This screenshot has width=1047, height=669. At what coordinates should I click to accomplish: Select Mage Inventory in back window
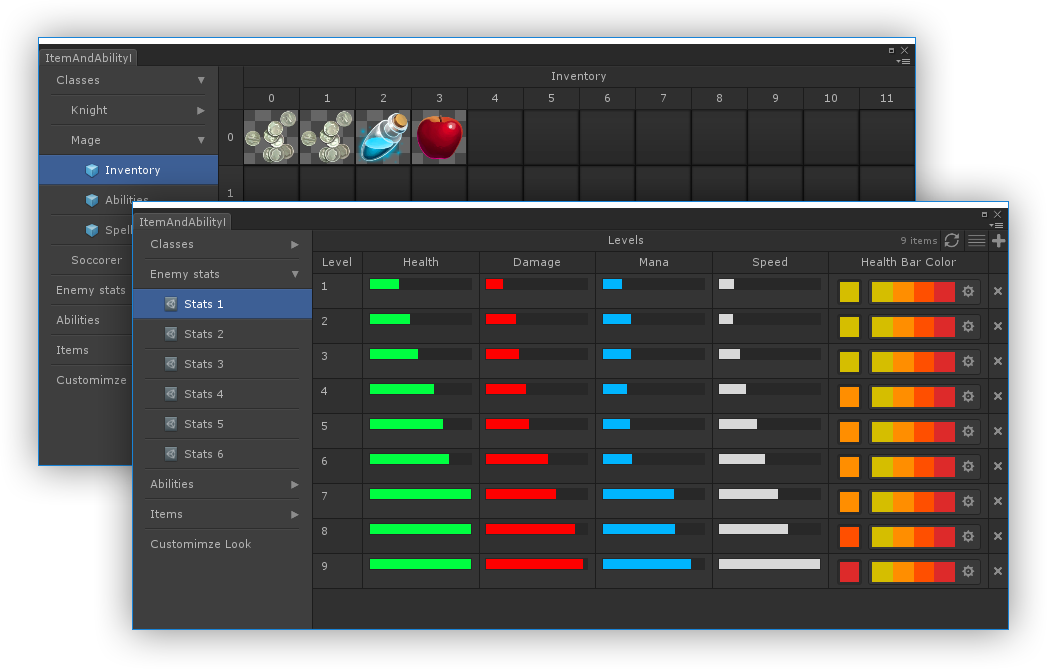coord(129,170)
